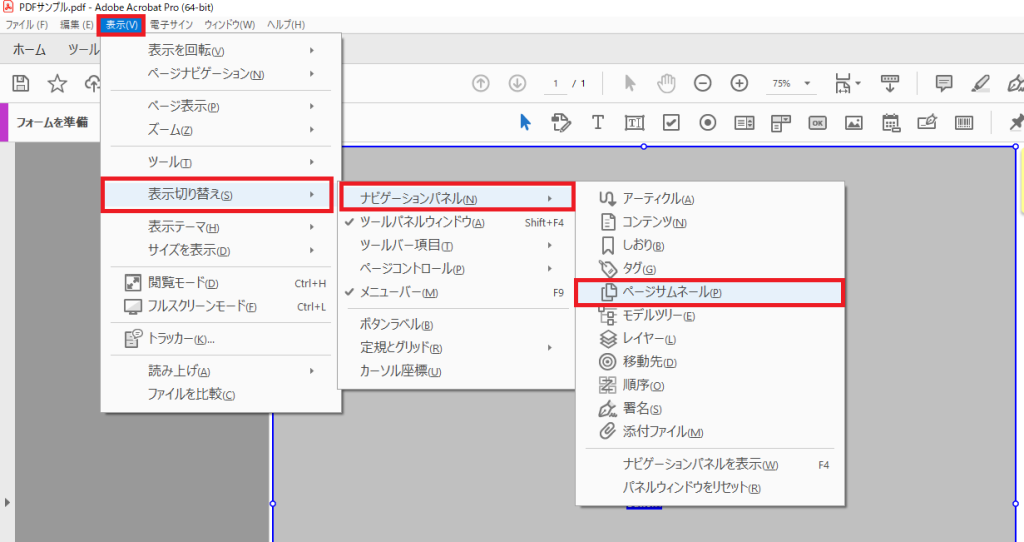Choose パネルウィンドウをリセット option
This screenshot has height=542, width=1024.
pyautogui.click(x=709, y=488)
